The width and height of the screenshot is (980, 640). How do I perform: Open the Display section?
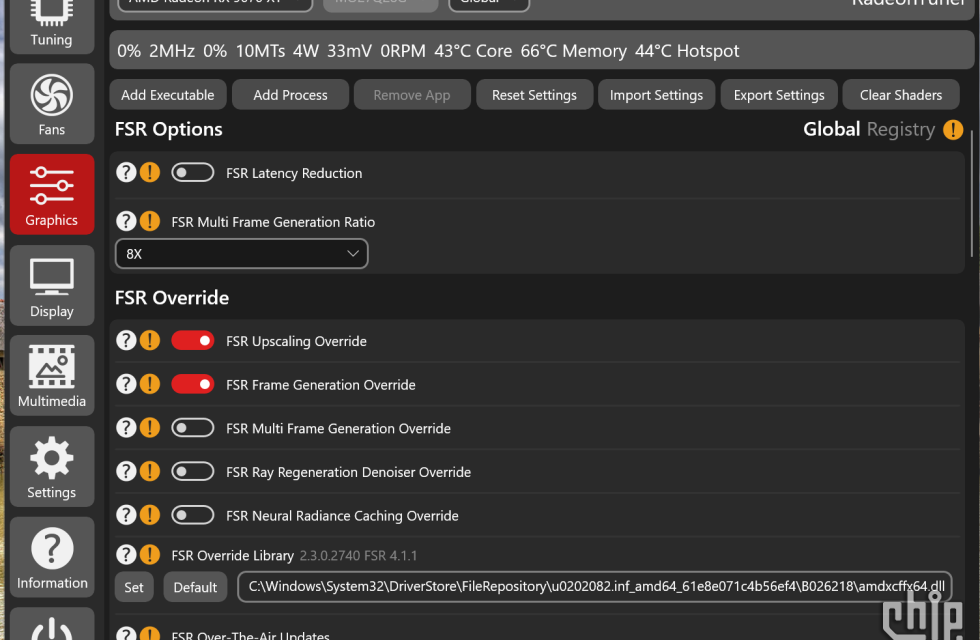[x=52, y=285]
